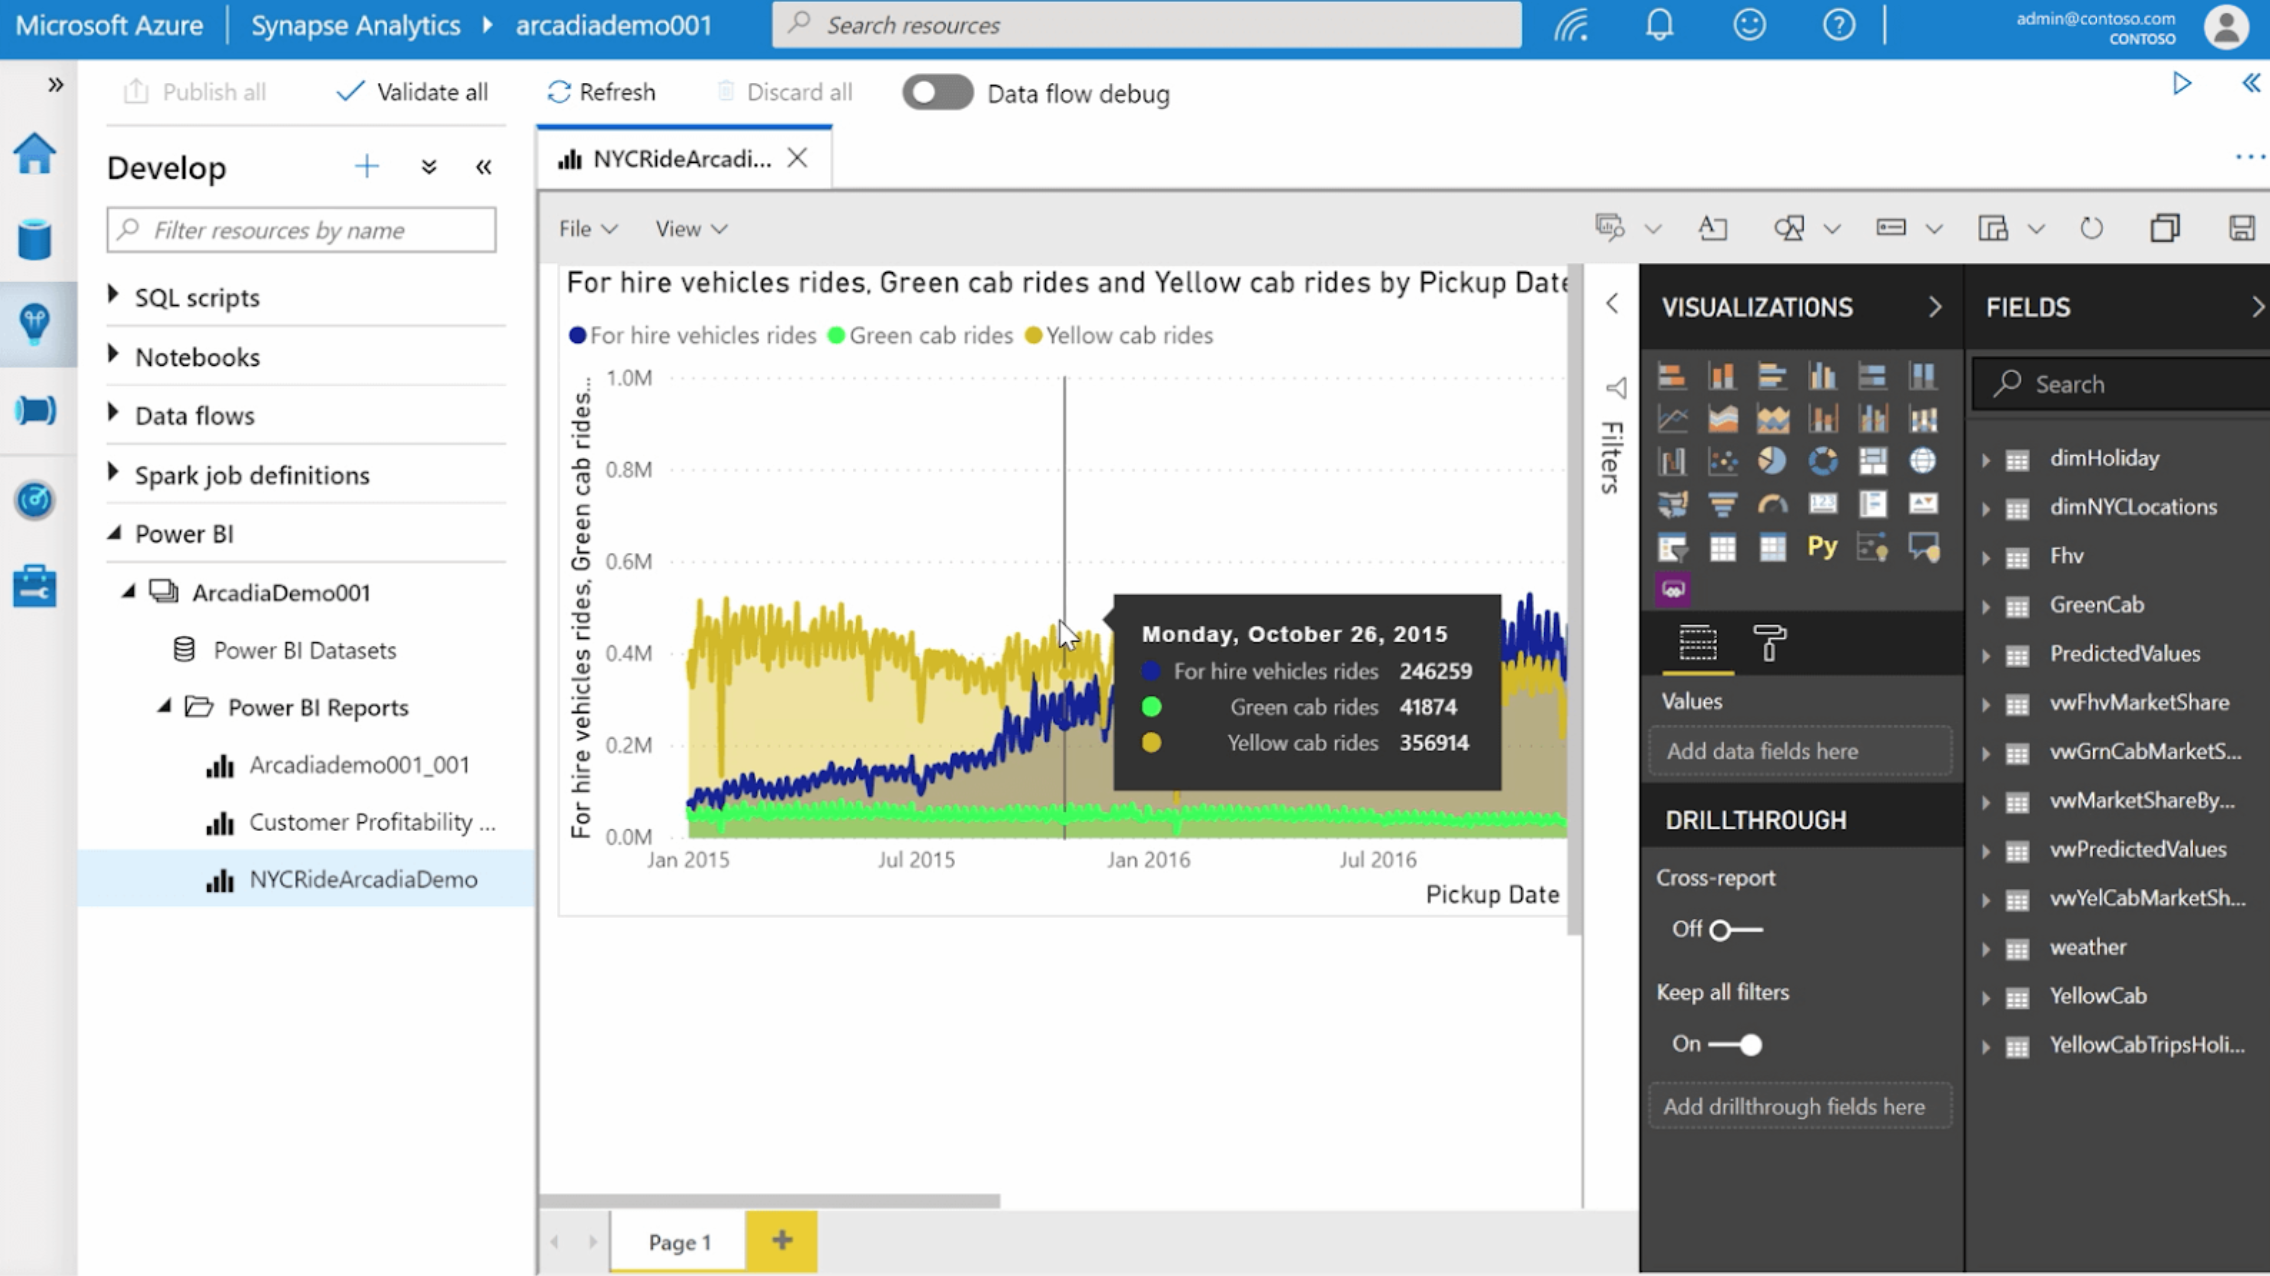Viewport: 2270px width, 1276px height.
Task: Open the Fields well tab icon
Action: [1697, 643]
